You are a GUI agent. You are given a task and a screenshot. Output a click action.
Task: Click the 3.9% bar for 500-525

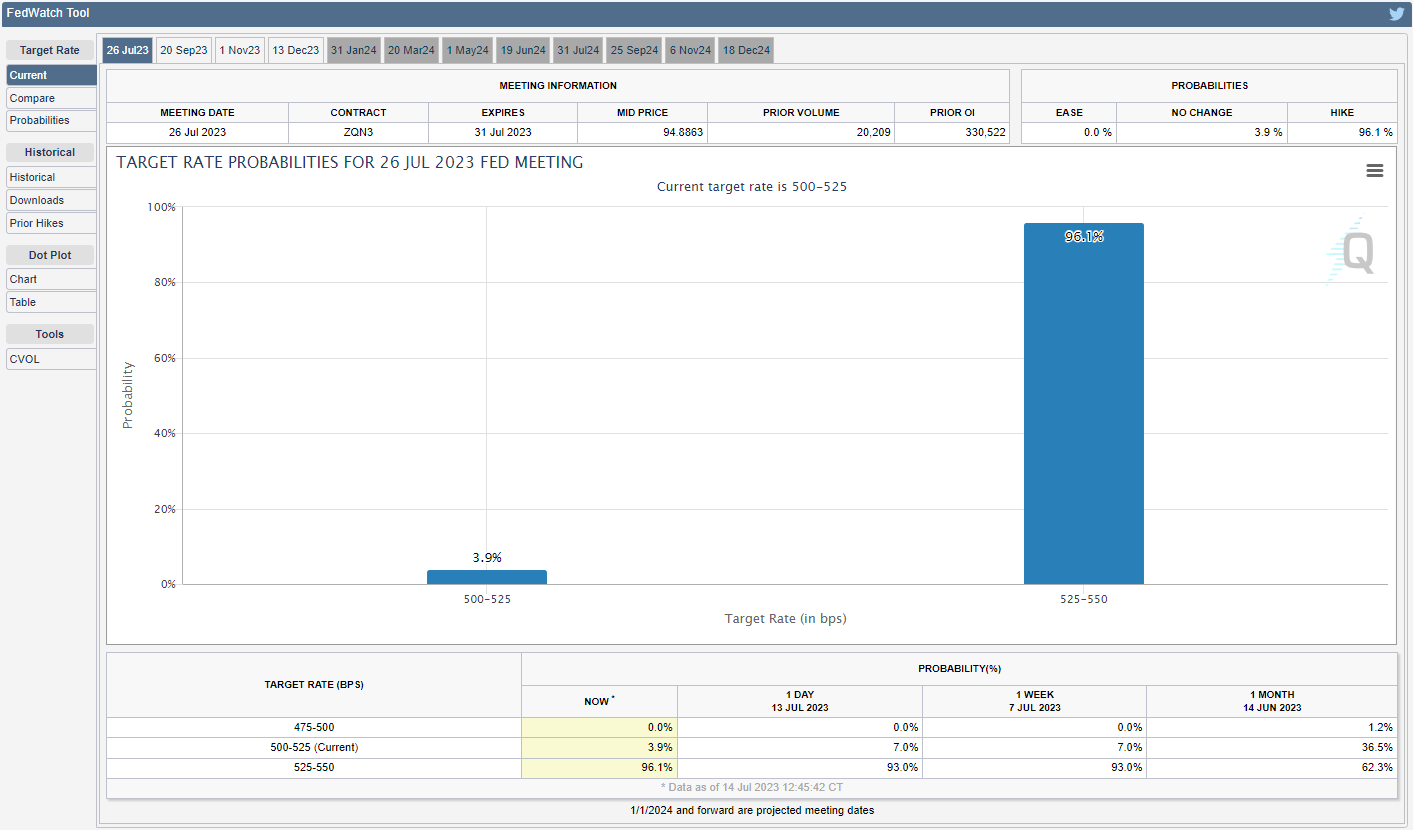pos(487,577)
